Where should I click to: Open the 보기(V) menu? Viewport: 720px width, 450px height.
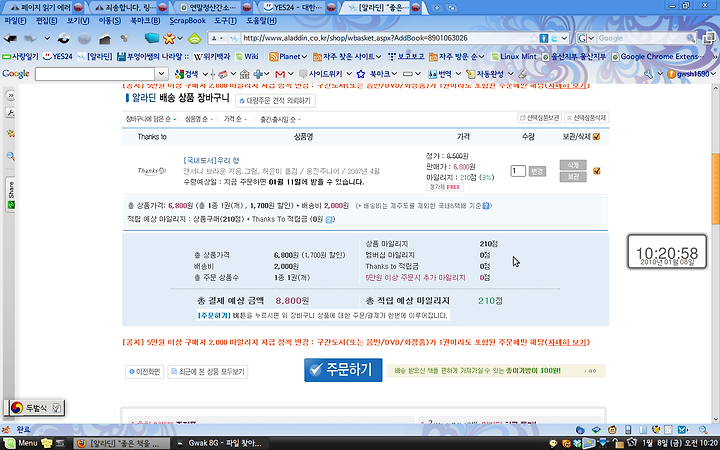pyautogui.click(x=78, y=21)
